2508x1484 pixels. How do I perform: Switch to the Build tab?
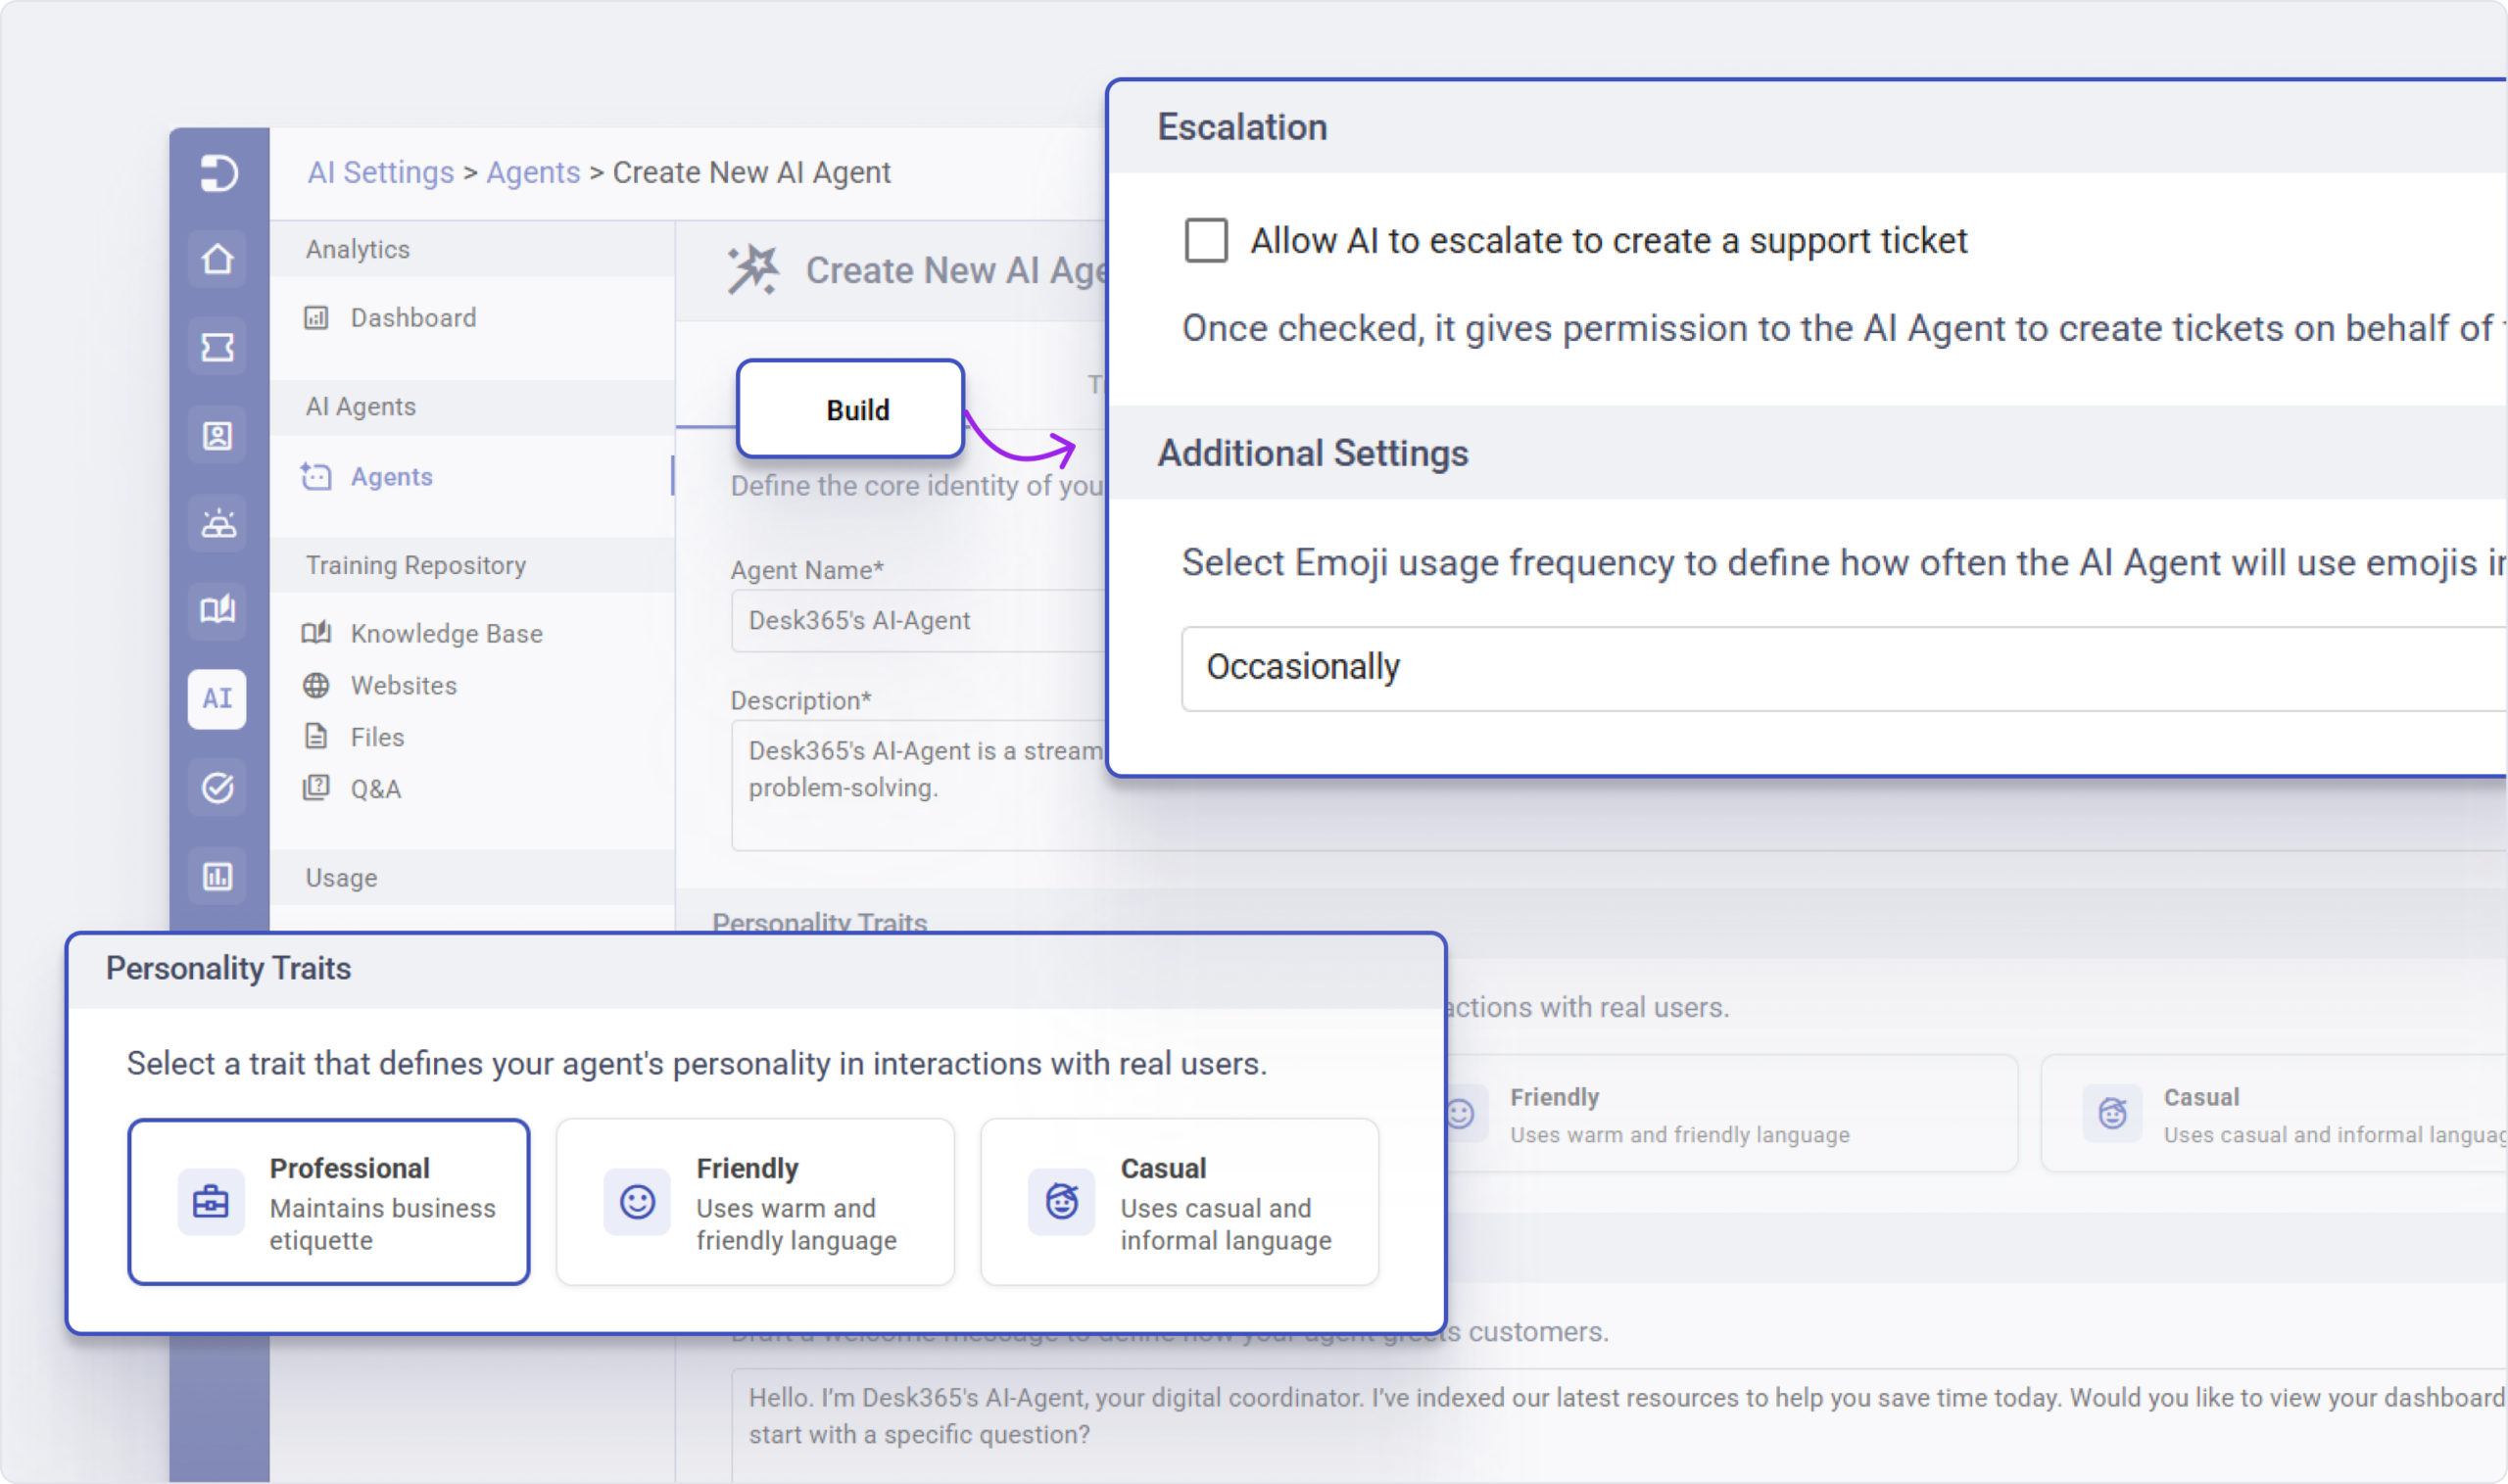[851, 410]
